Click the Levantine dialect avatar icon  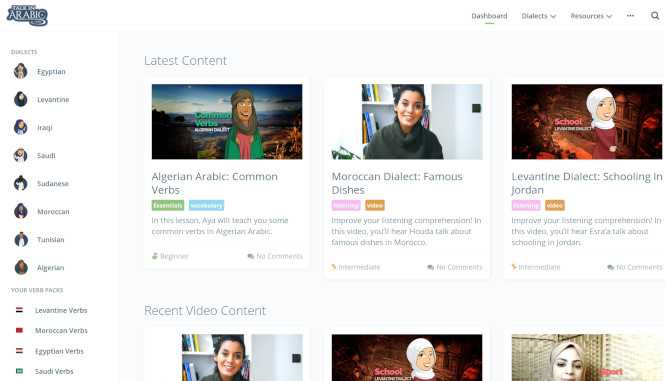coord(20,99)
